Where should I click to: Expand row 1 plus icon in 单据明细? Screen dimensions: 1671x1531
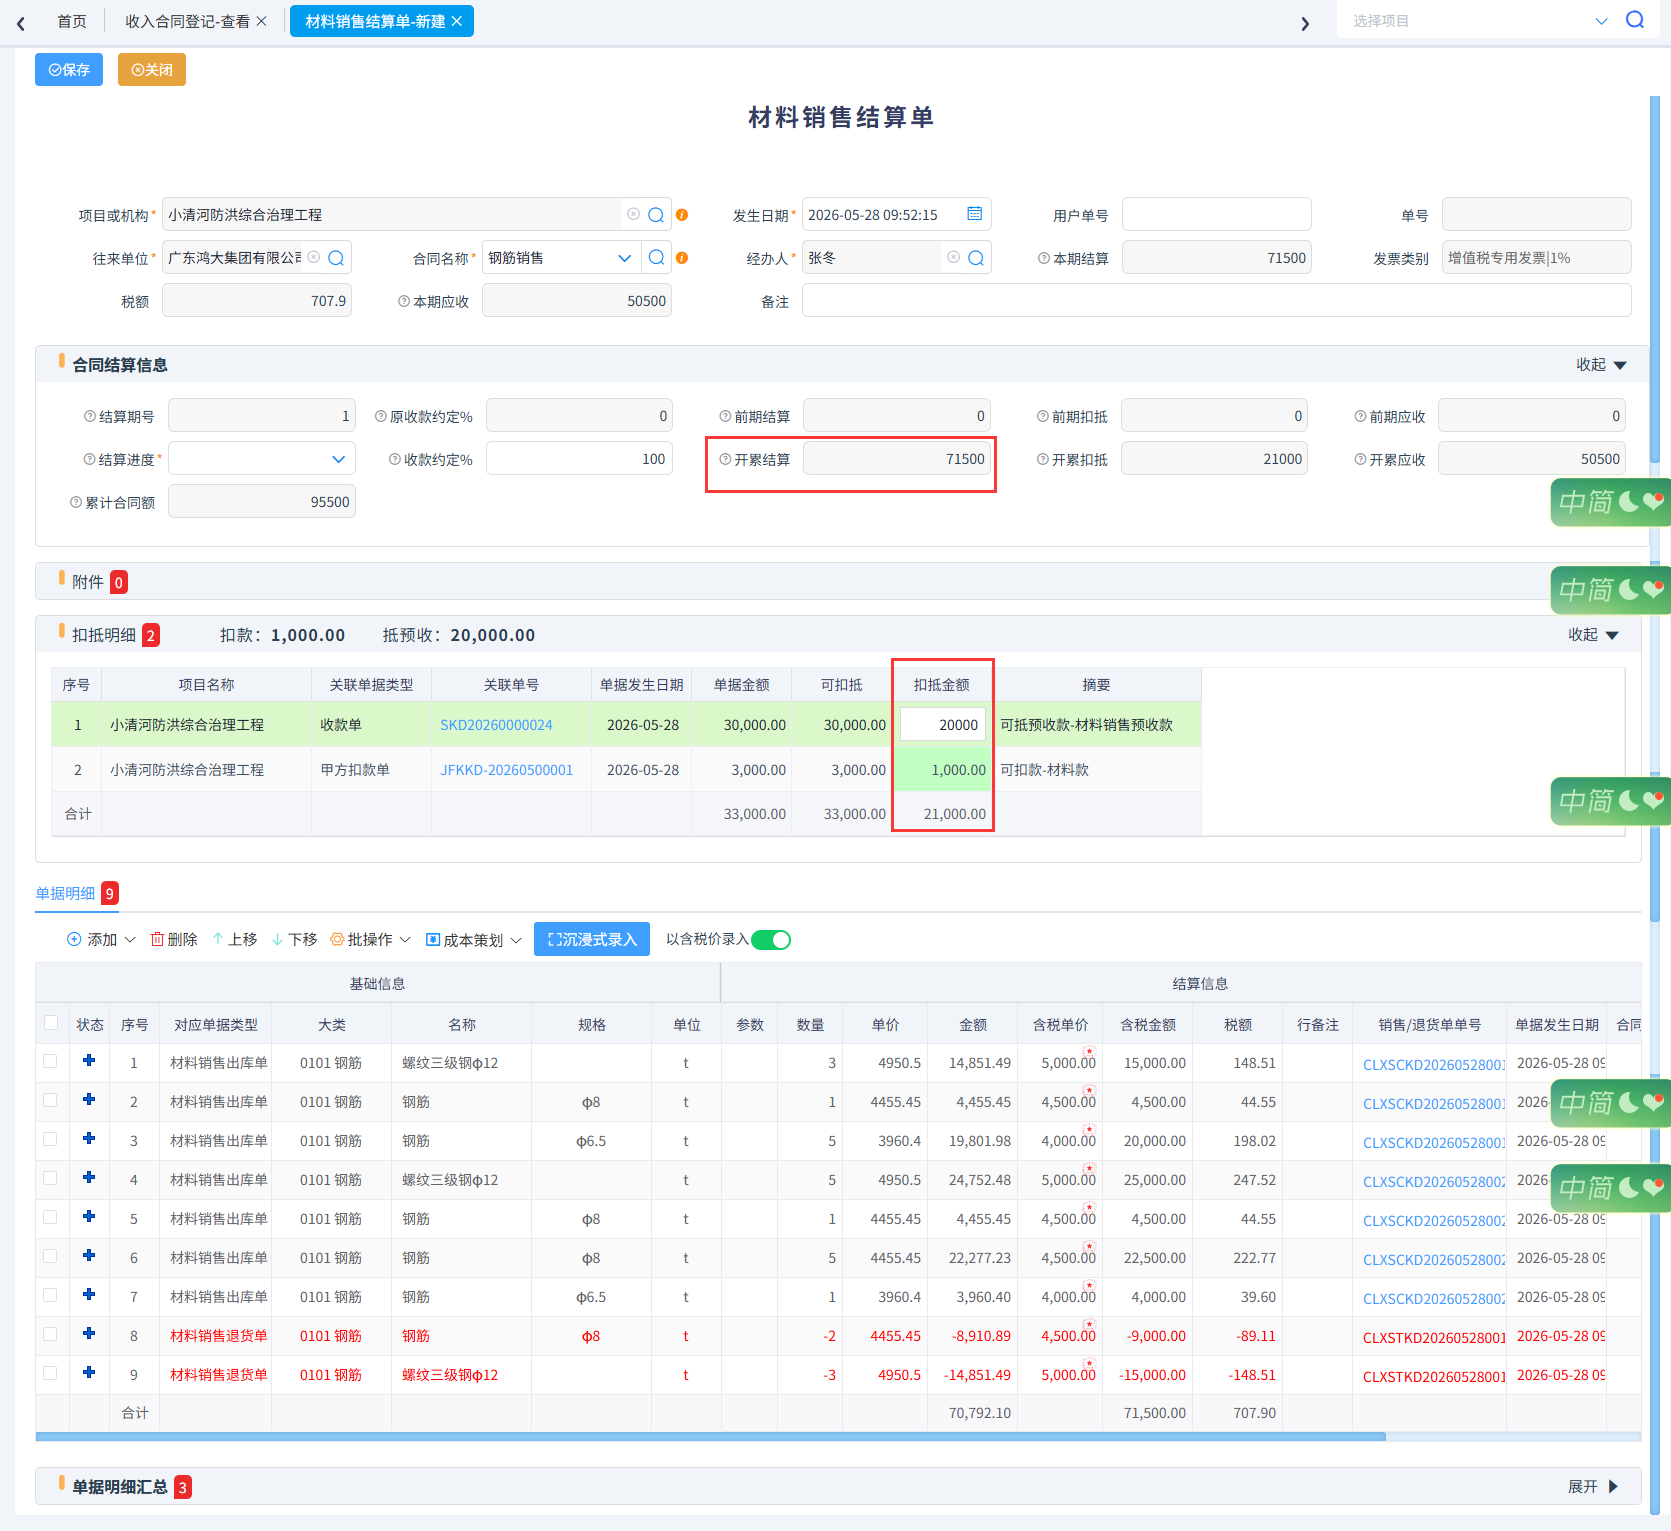tap(89, 1060)
